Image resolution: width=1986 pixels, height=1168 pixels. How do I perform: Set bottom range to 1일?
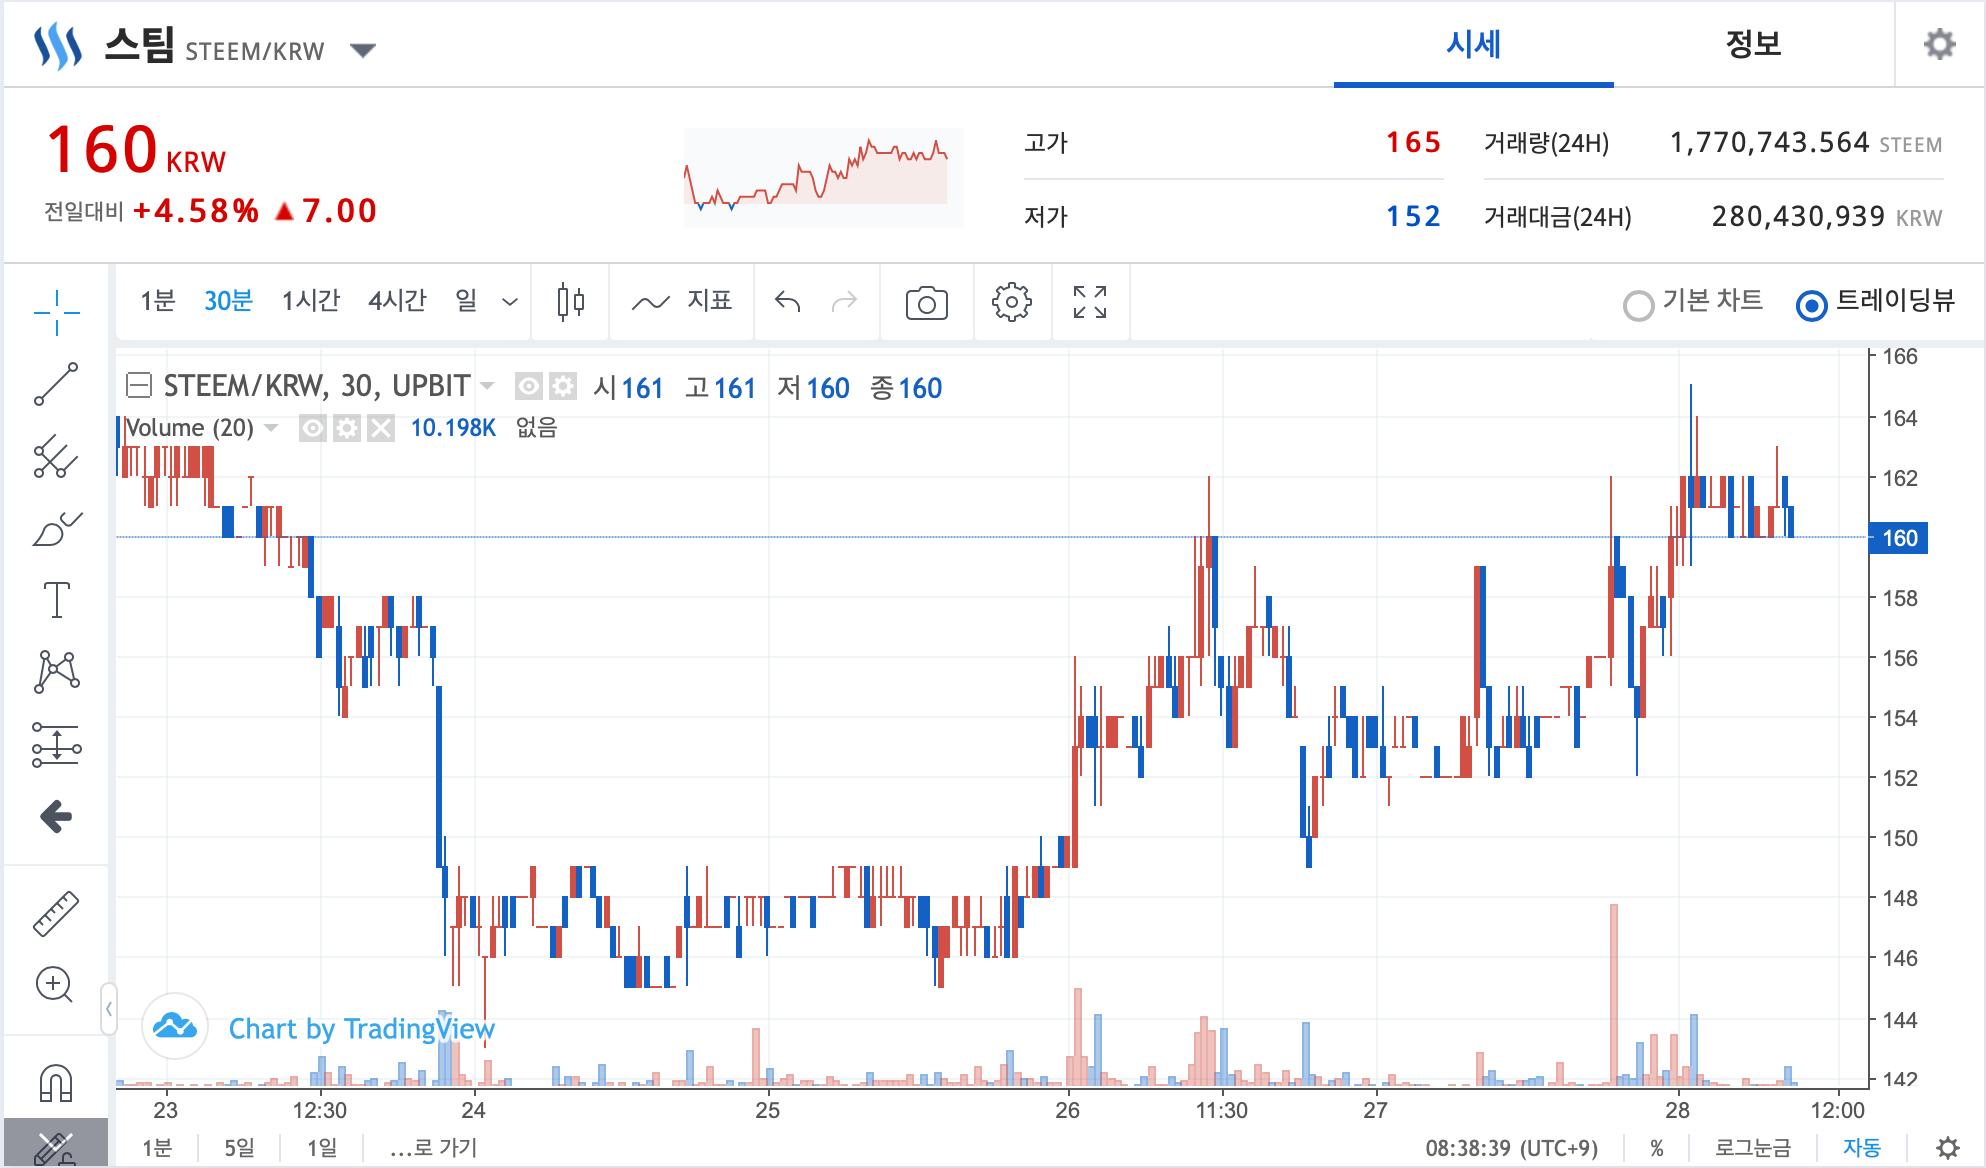321,1148
